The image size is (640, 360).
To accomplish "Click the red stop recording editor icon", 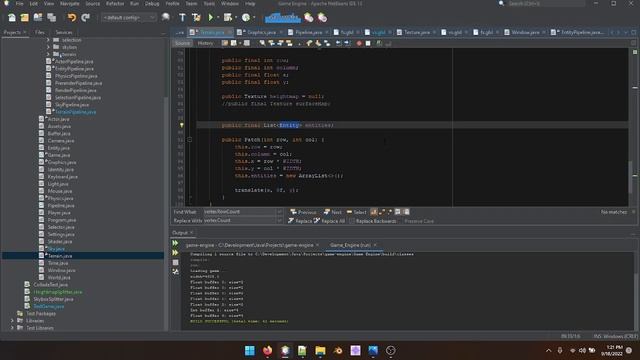I will [x=359, y=43].
